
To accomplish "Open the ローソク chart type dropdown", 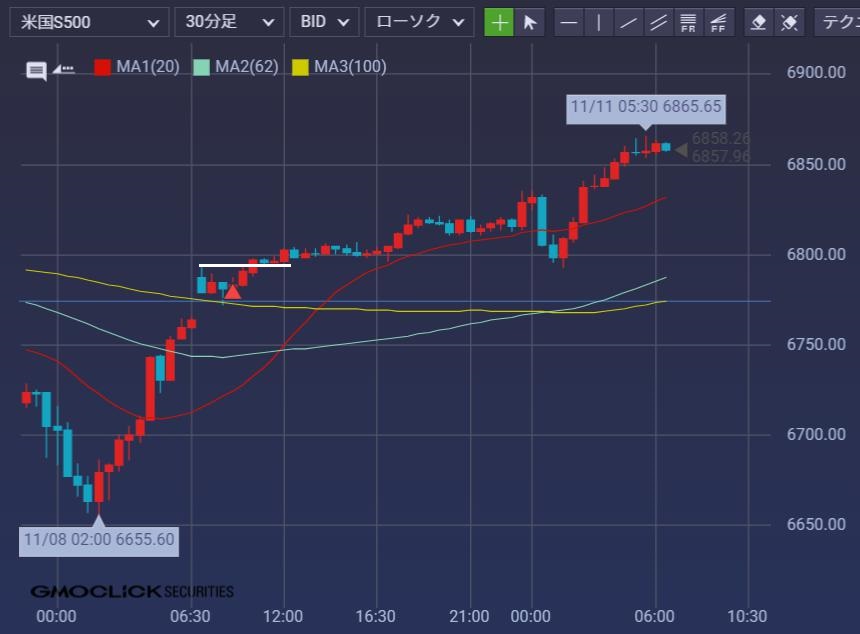I will tap(419, 22).
